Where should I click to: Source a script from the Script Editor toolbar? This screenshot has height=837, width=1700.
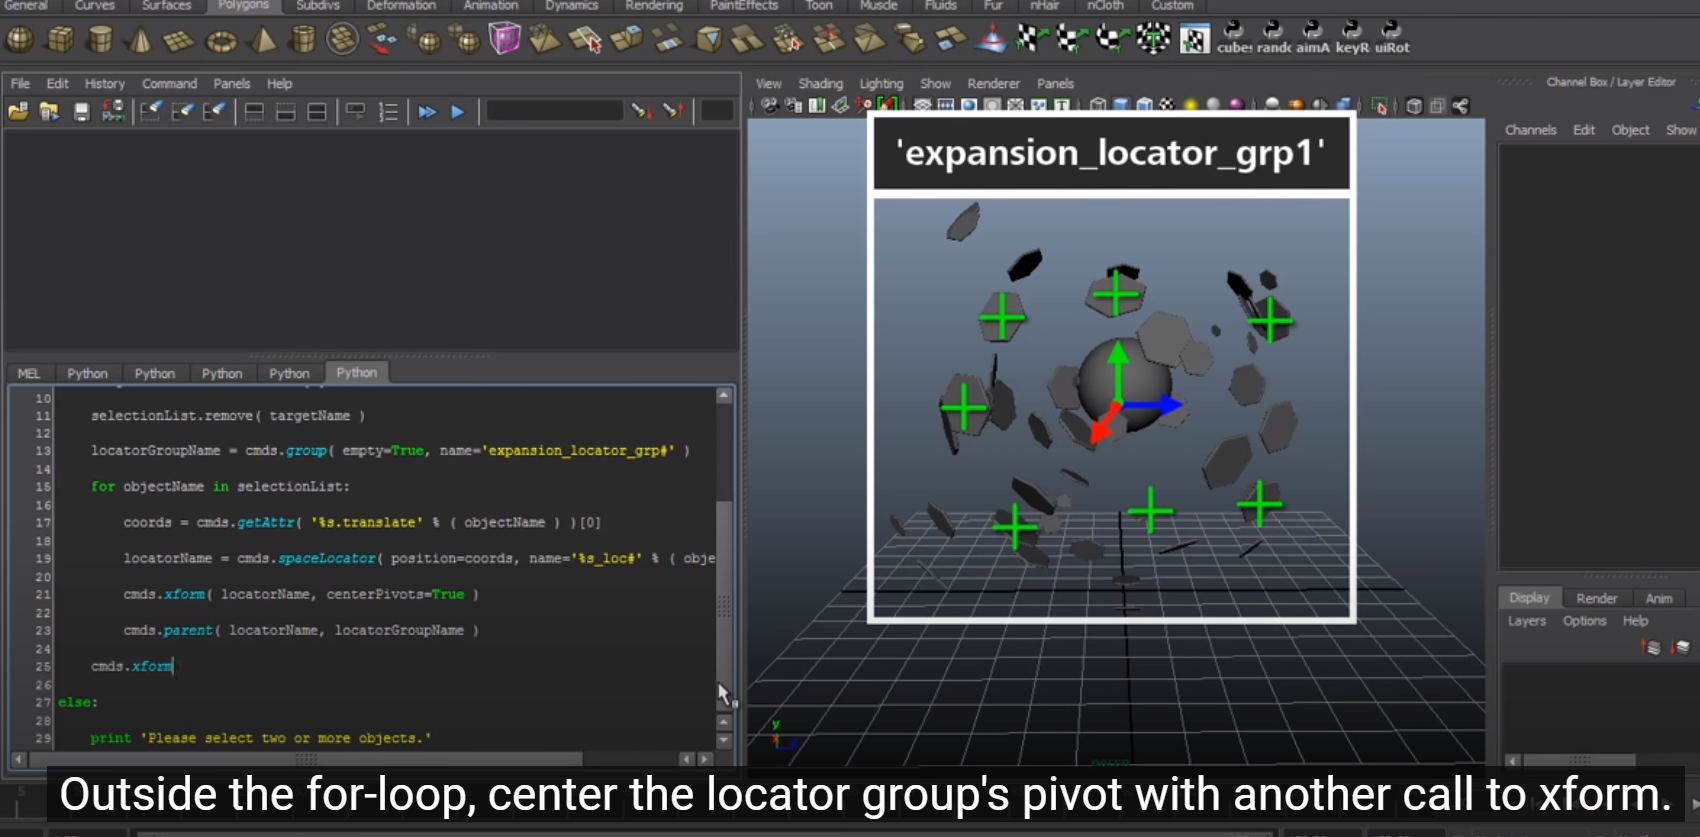(49, 111)
